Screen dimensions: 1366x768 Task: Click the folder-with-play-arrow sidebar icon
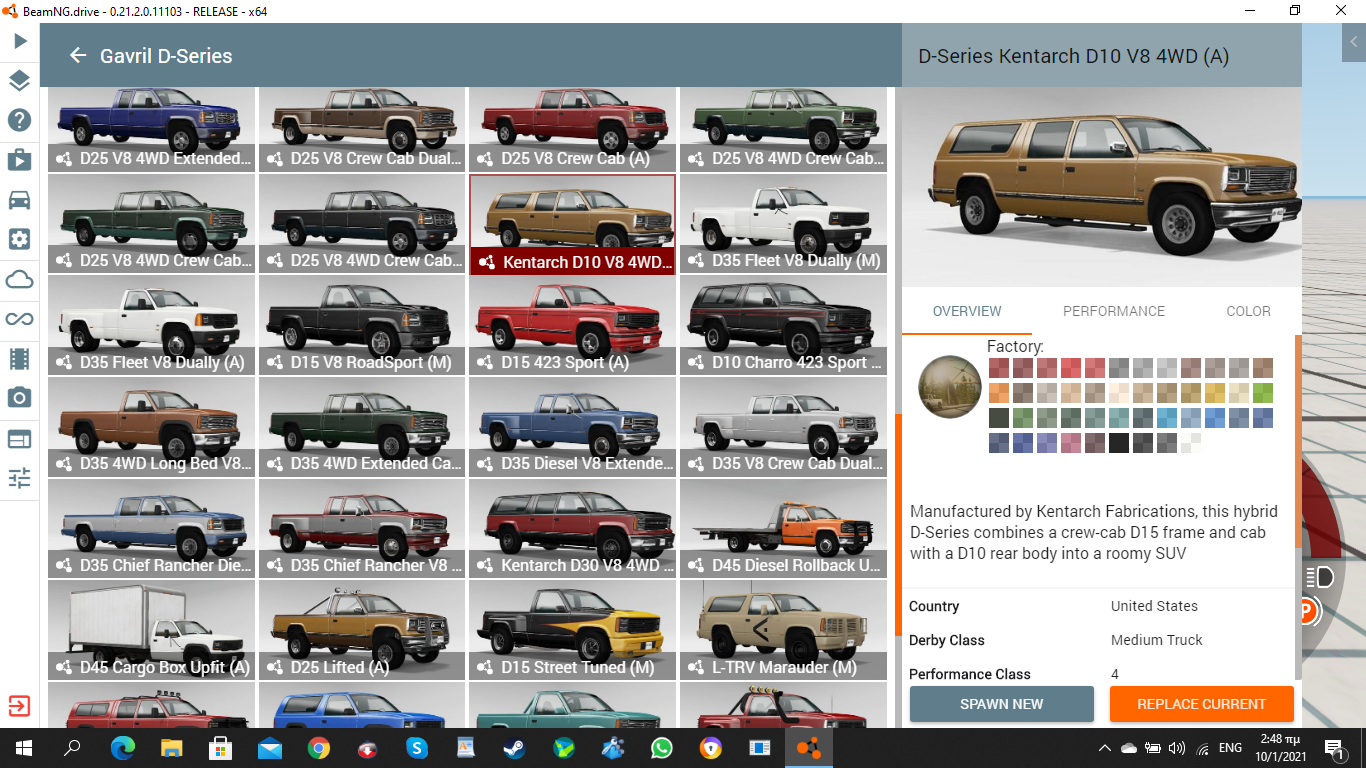20,160
